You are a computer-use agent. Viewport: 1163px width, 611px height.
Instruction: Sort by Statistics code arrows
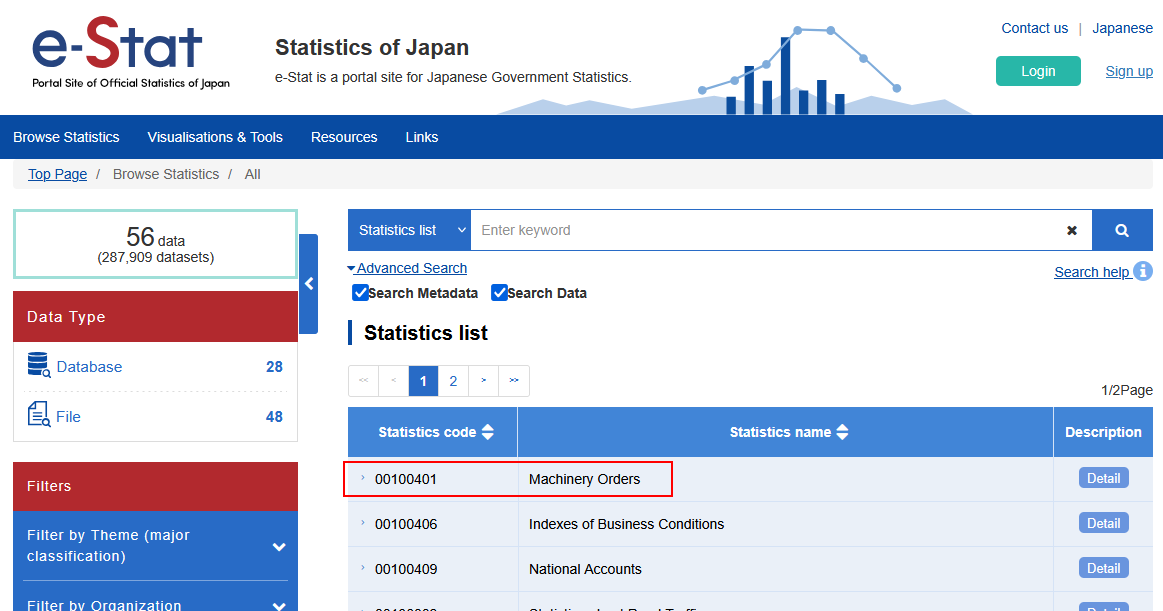point(488,432)
